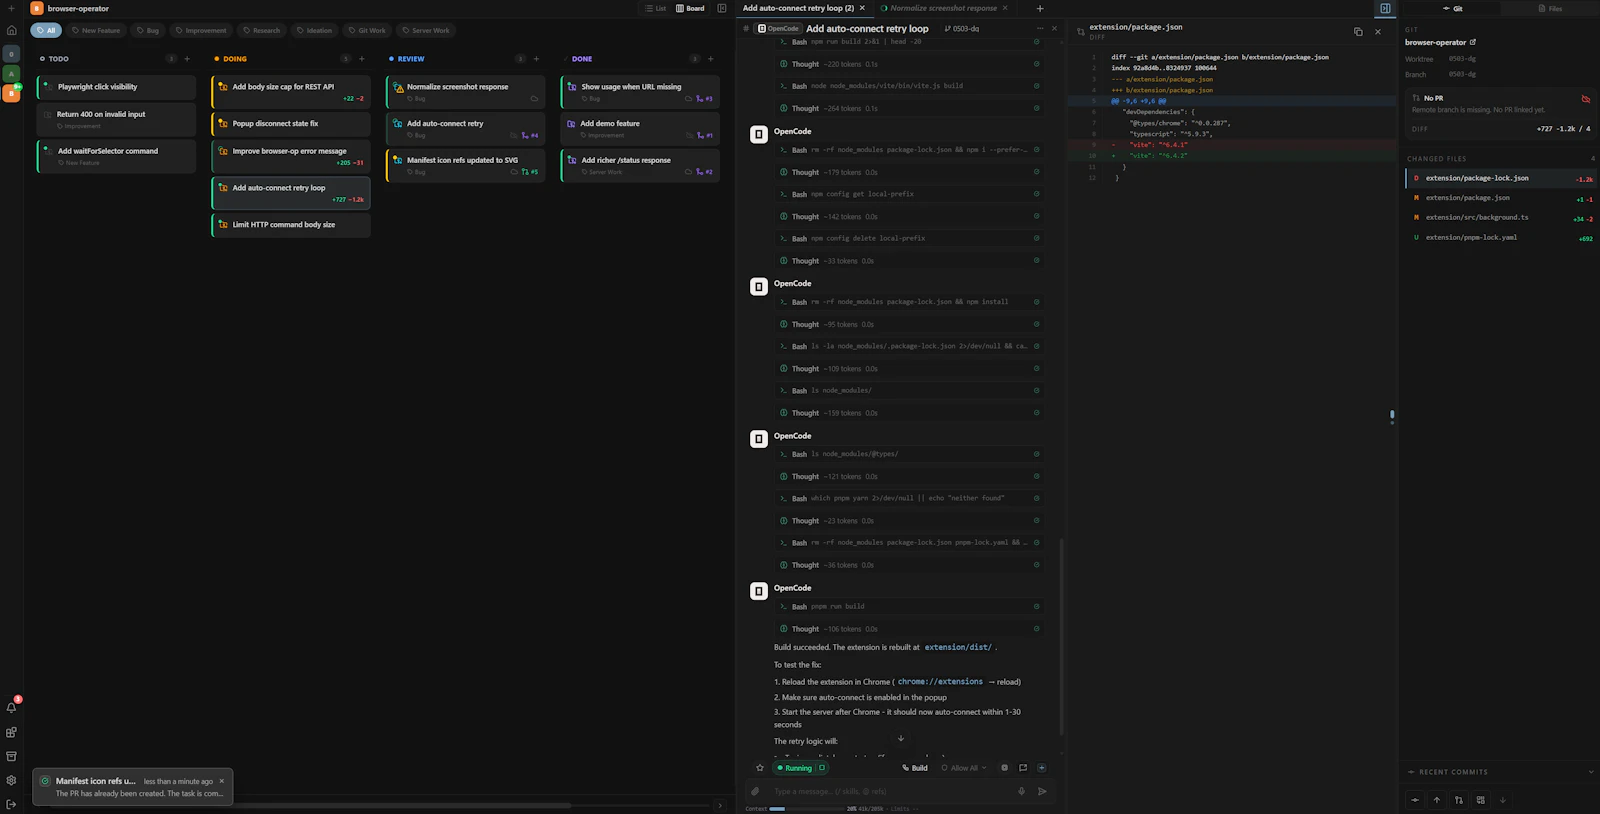Screen dimensions: 1600x814
Task: Filter board by New Feature tag
Action: 96,30
